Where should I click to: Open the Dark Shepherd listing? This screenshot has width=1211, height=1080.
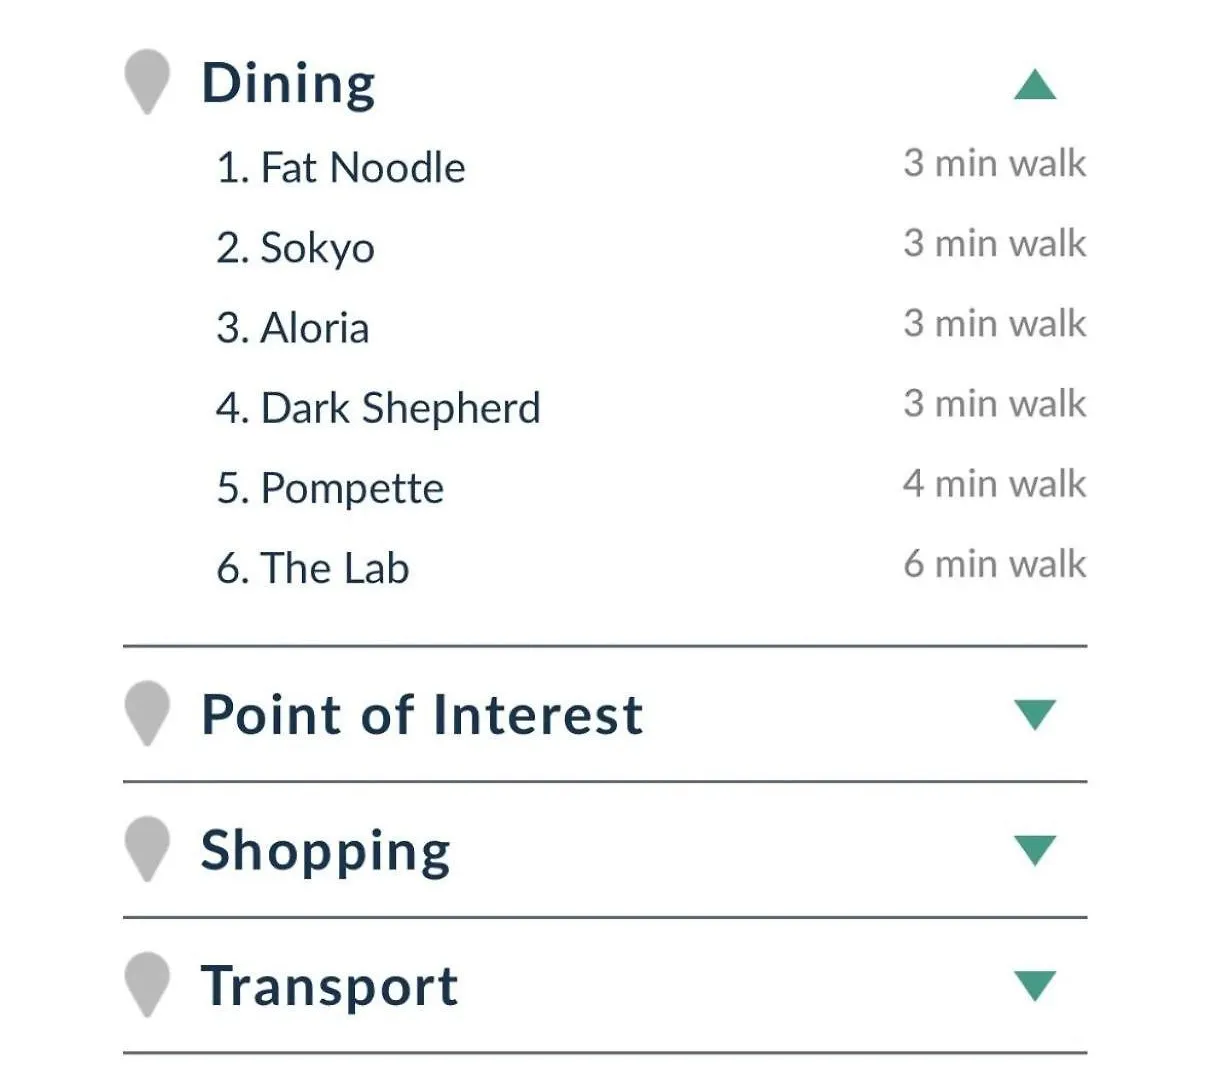[378, 408]
